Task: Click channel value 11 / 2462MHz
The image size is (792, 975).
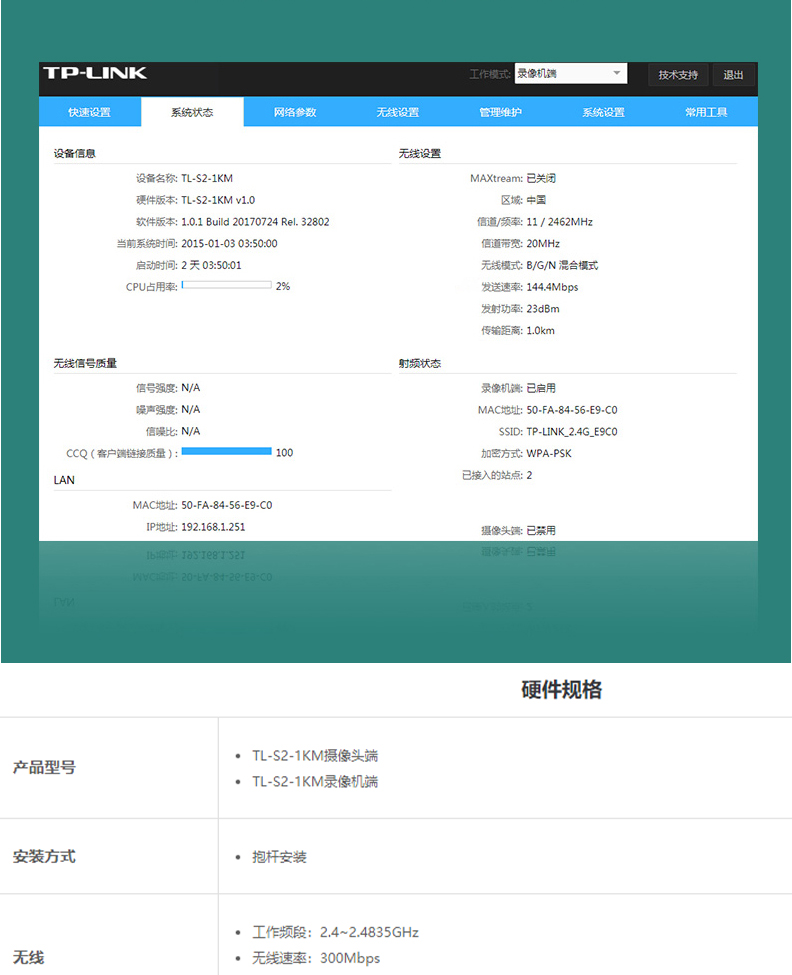Action: click(x=559, y=222)
